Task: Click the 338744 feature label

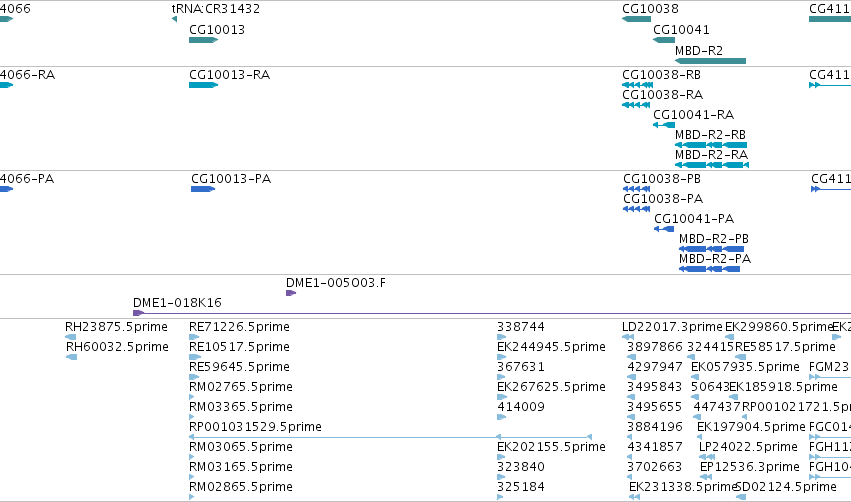Action: pyautogui.click(x=520, y=327)
